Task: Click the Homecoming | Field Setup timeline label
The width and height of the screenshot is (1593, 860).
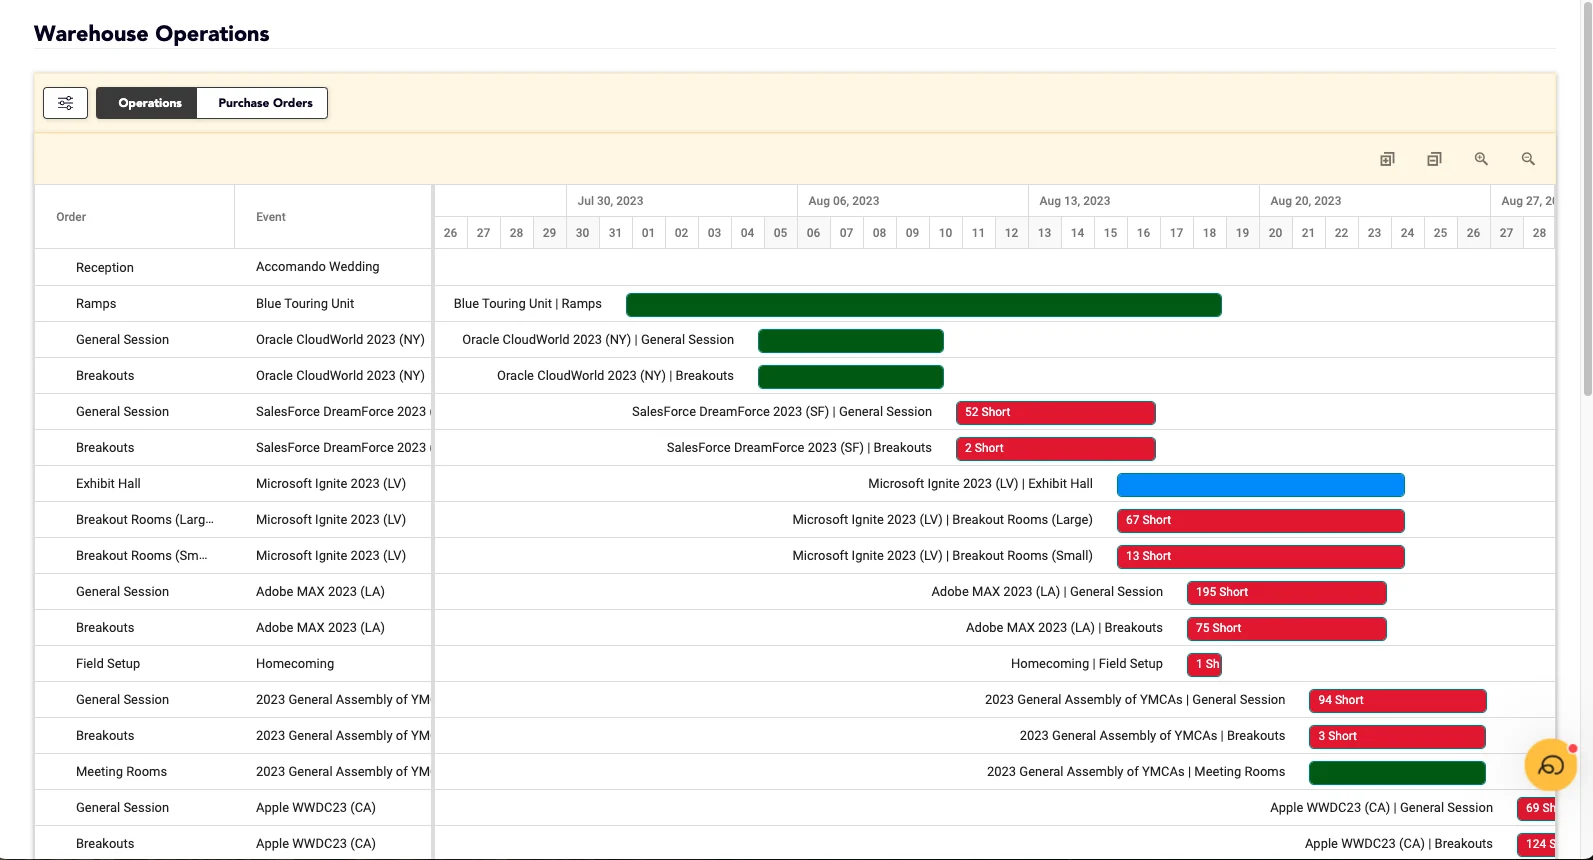Action: pyautogui.click(x=1087, y=664)
